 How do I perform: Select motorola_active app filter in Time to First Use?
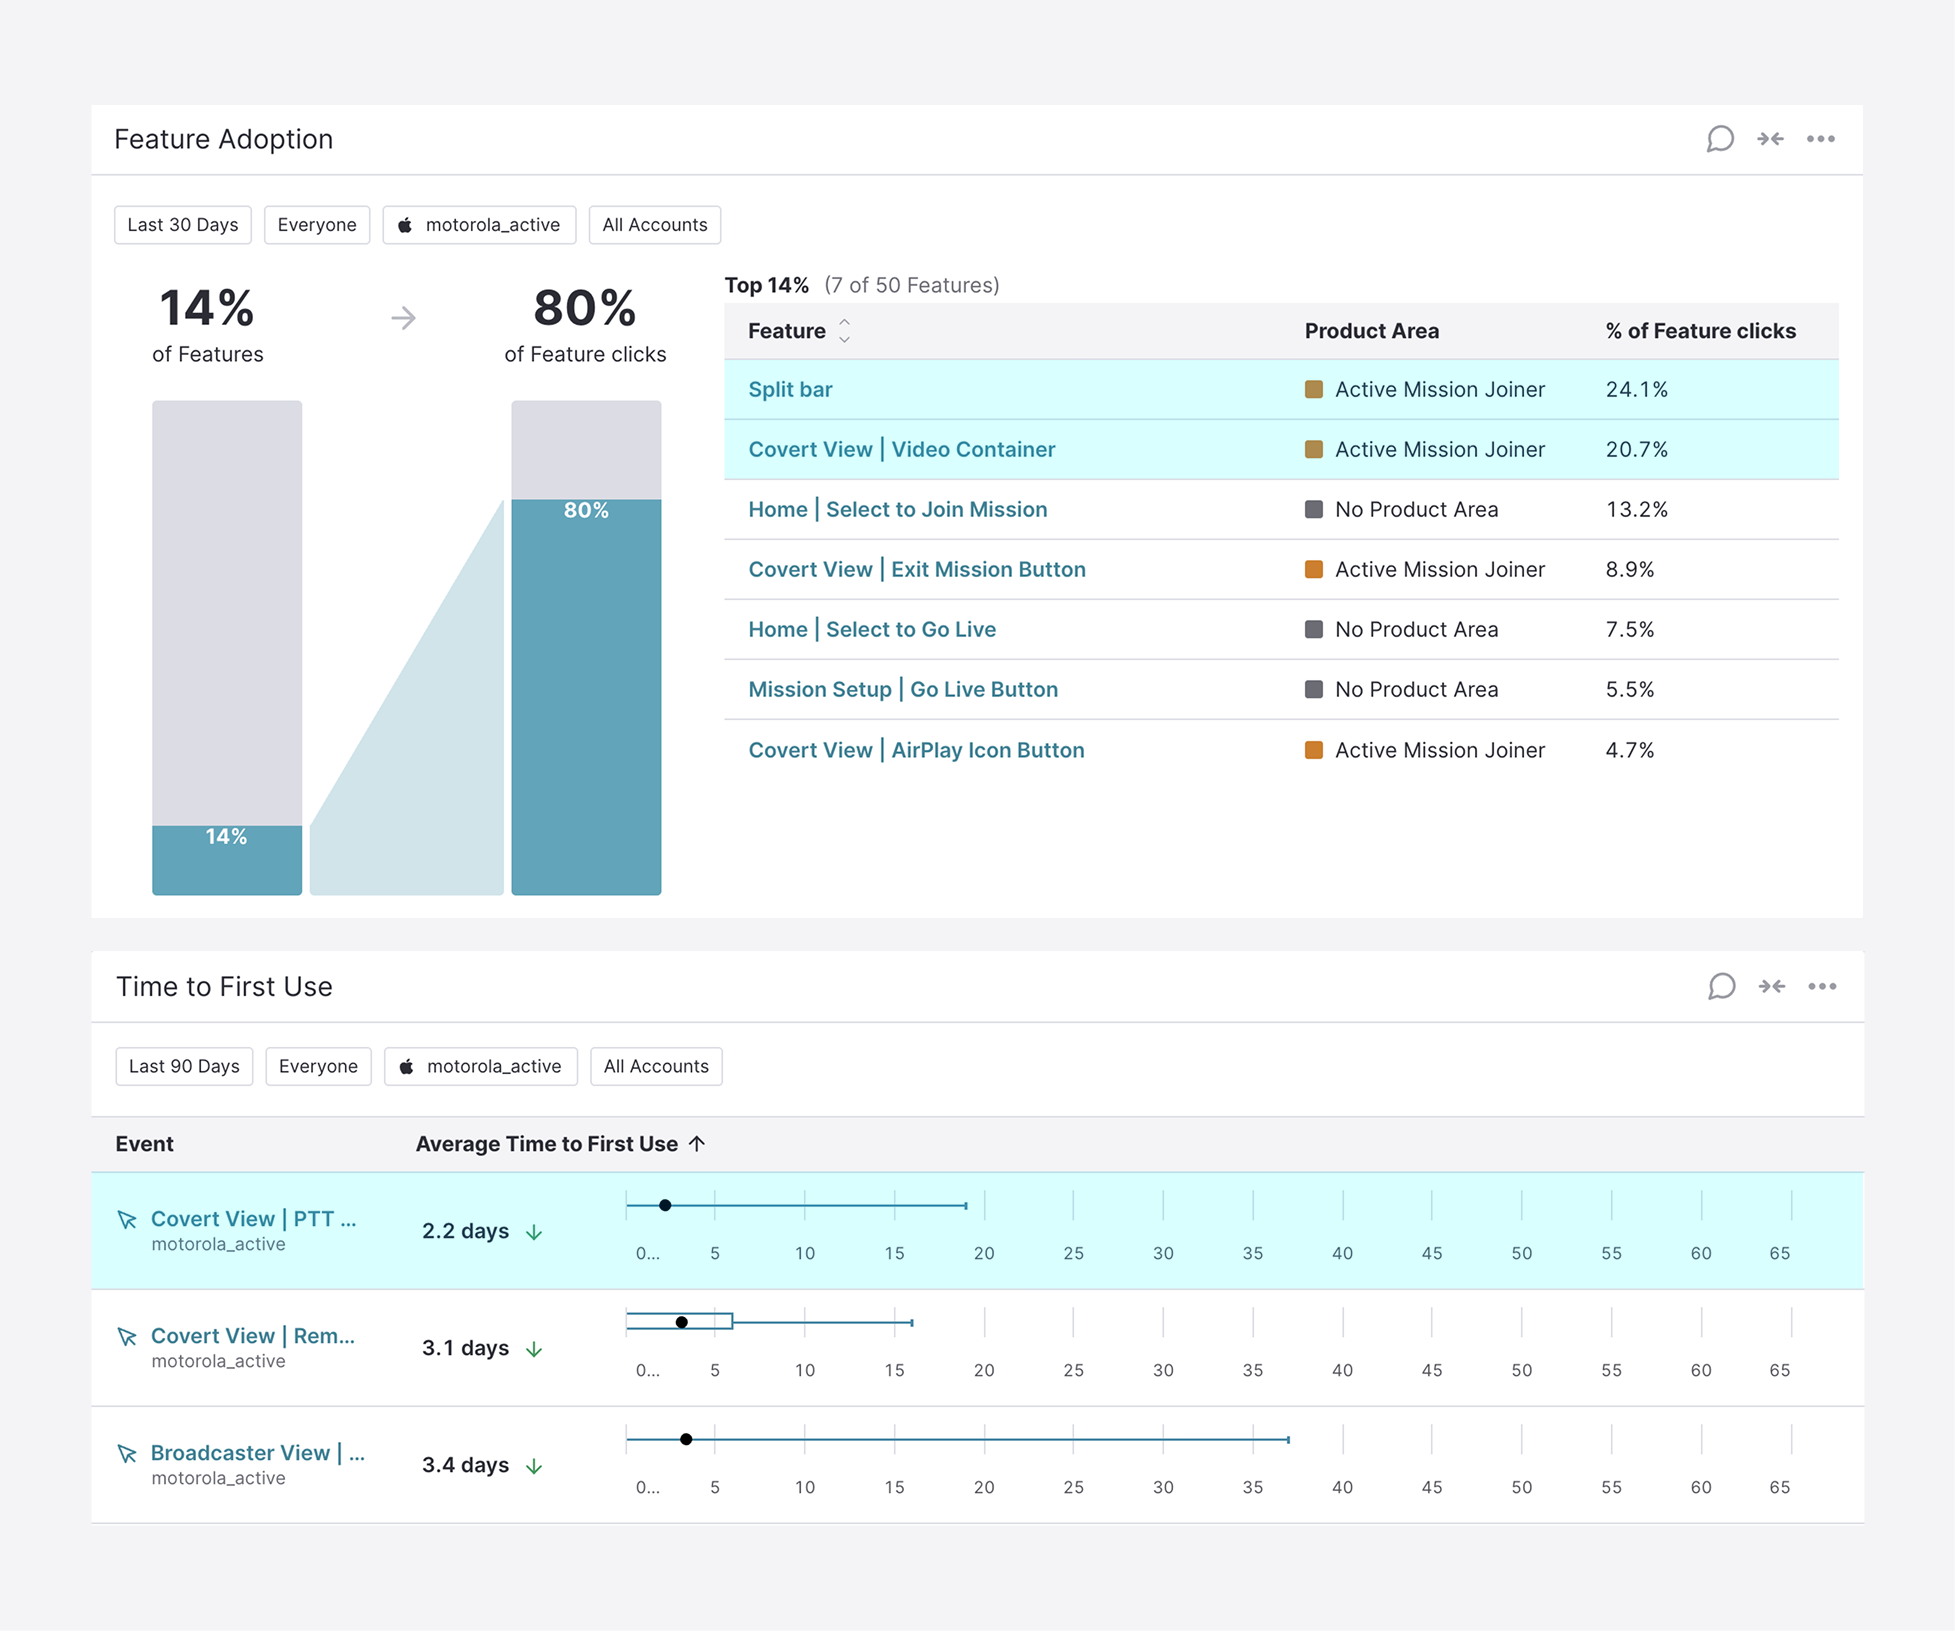(480, 1066)
